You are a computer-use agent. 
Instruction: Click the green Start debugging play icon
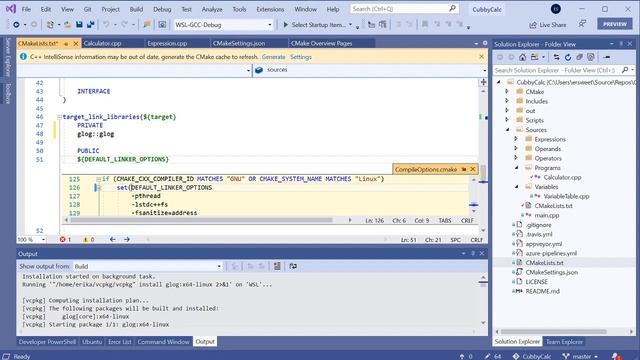[286, 25]
